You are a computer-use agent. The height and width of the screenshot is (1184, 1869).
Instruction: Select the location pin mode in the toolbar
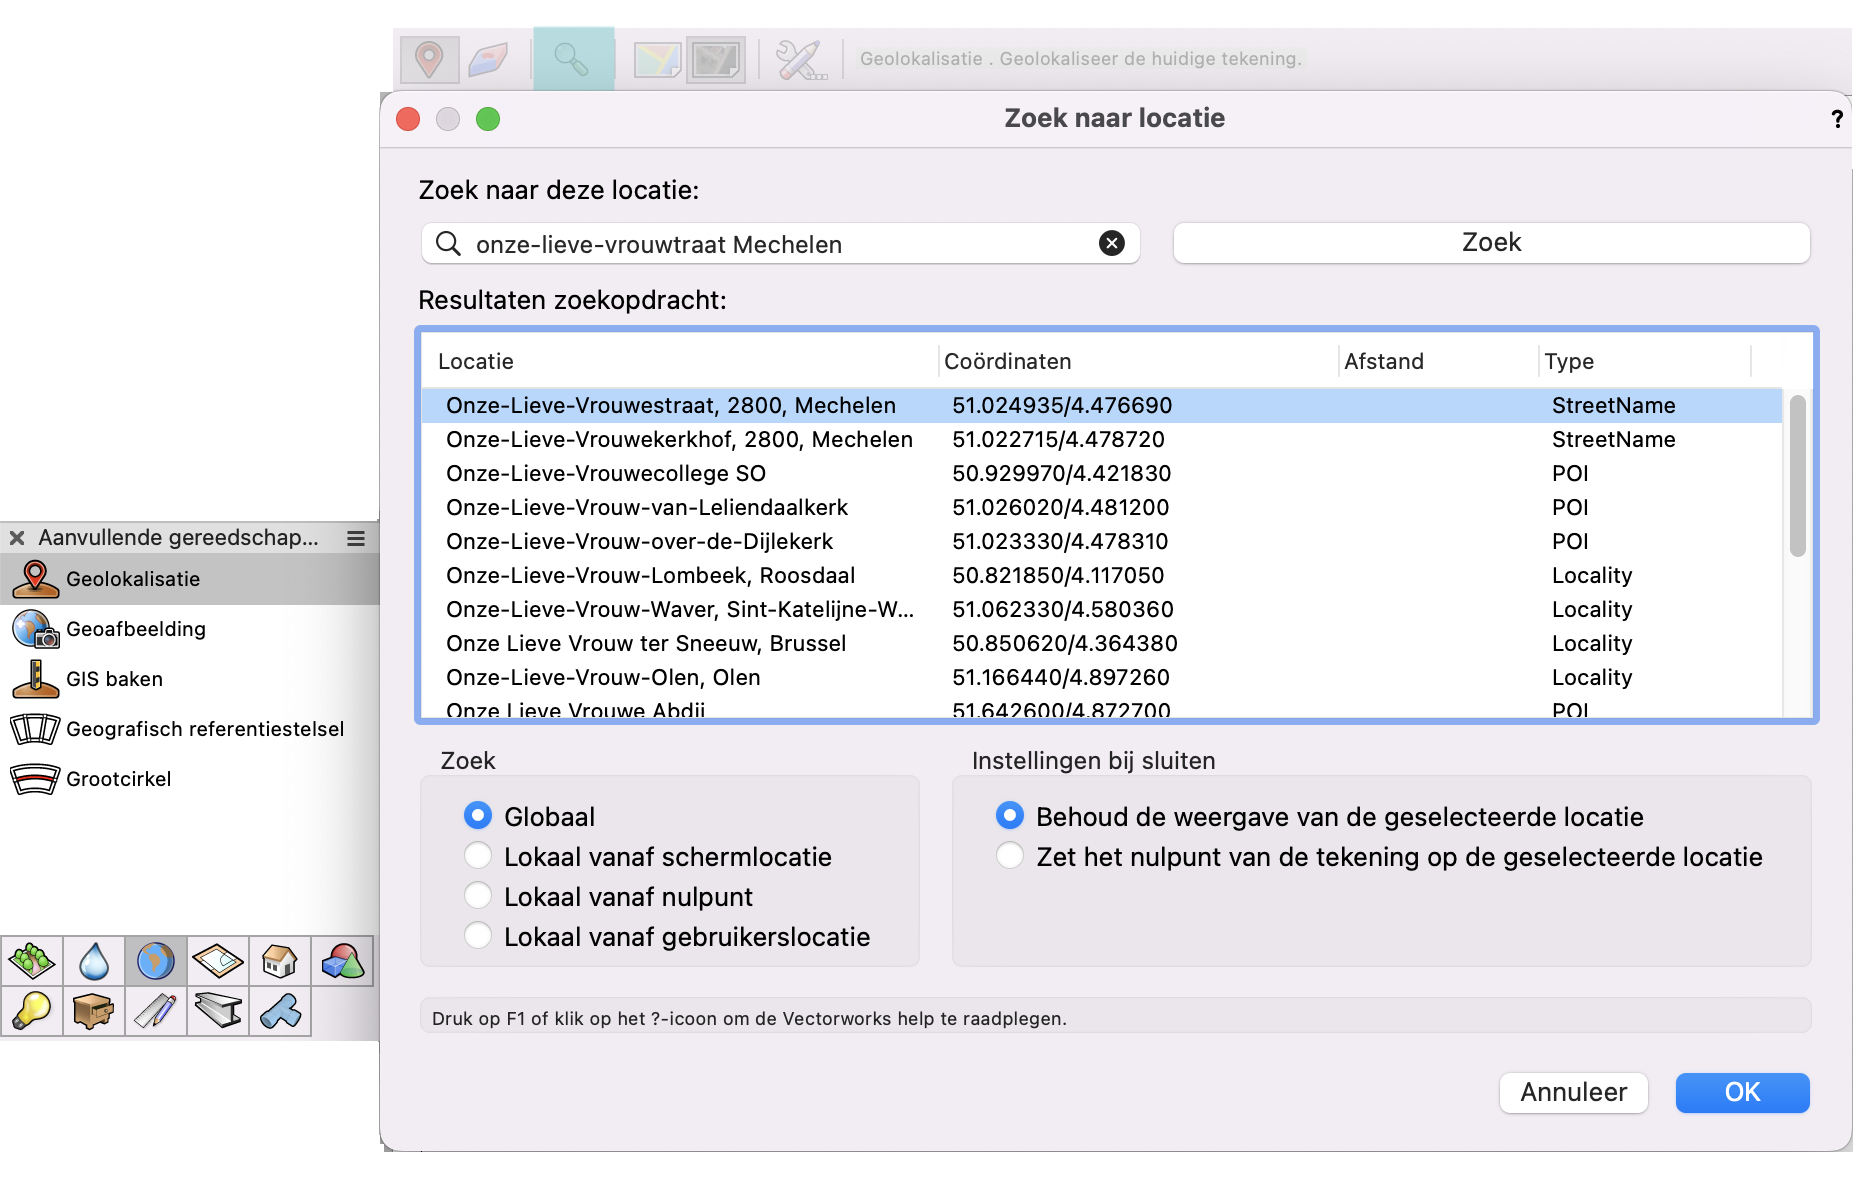[429, 60]
